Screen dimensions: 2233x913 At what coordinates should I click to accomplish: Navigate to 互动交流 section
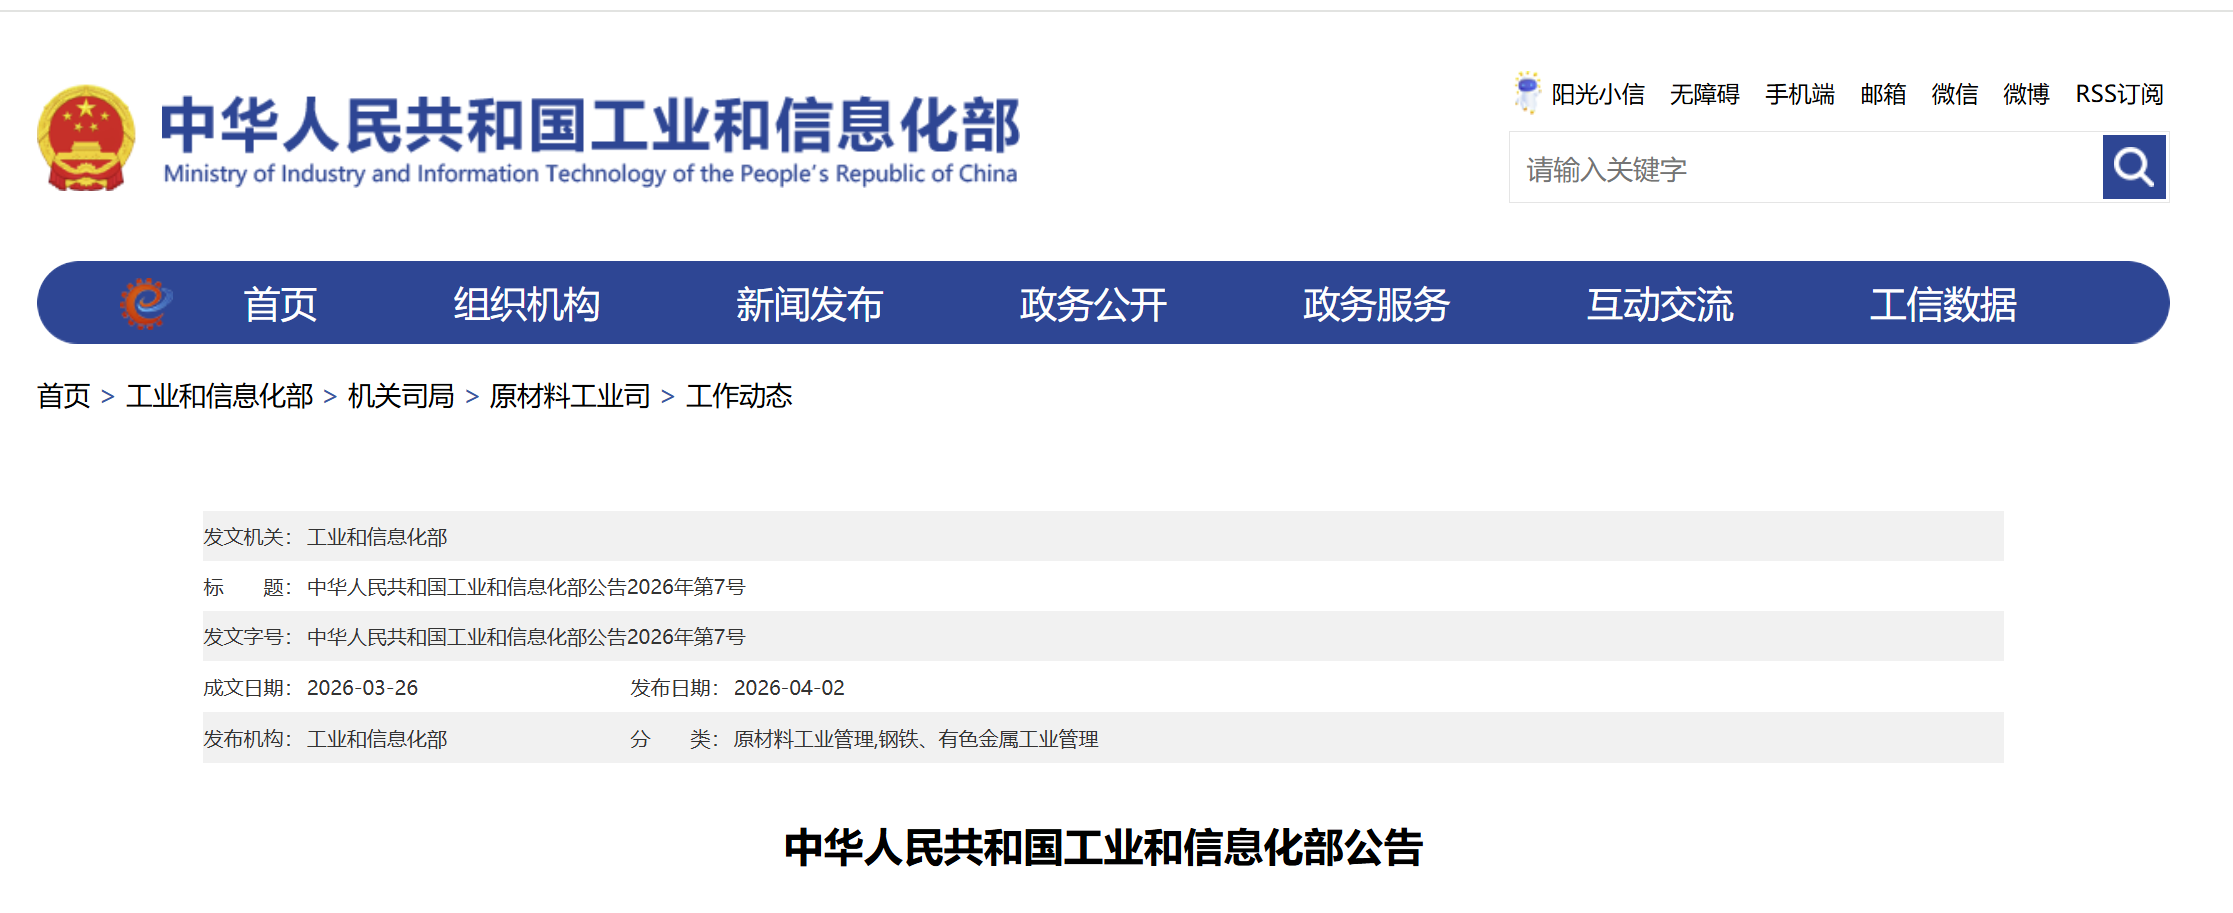point(1660,304)
